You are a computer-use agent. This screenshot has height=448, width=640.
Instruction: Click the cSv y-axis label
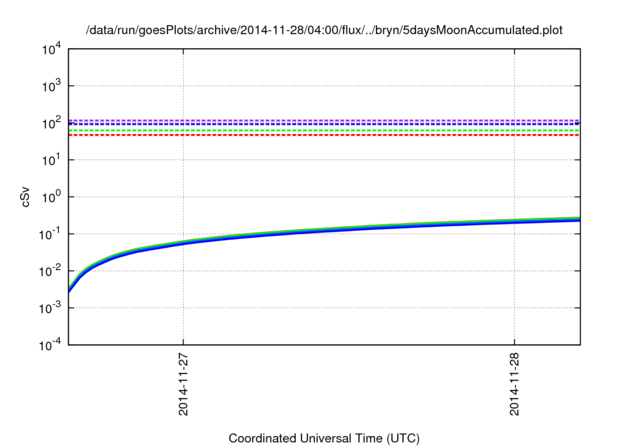25,197
